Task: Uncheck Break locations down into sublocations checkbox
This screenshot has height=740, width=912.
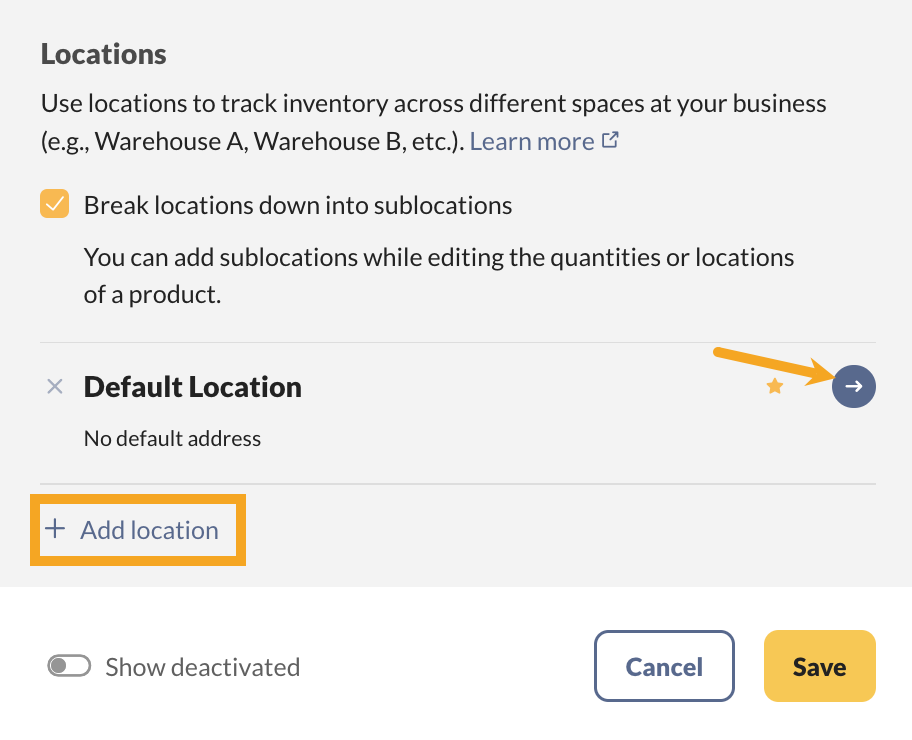Action: (55, 205)
